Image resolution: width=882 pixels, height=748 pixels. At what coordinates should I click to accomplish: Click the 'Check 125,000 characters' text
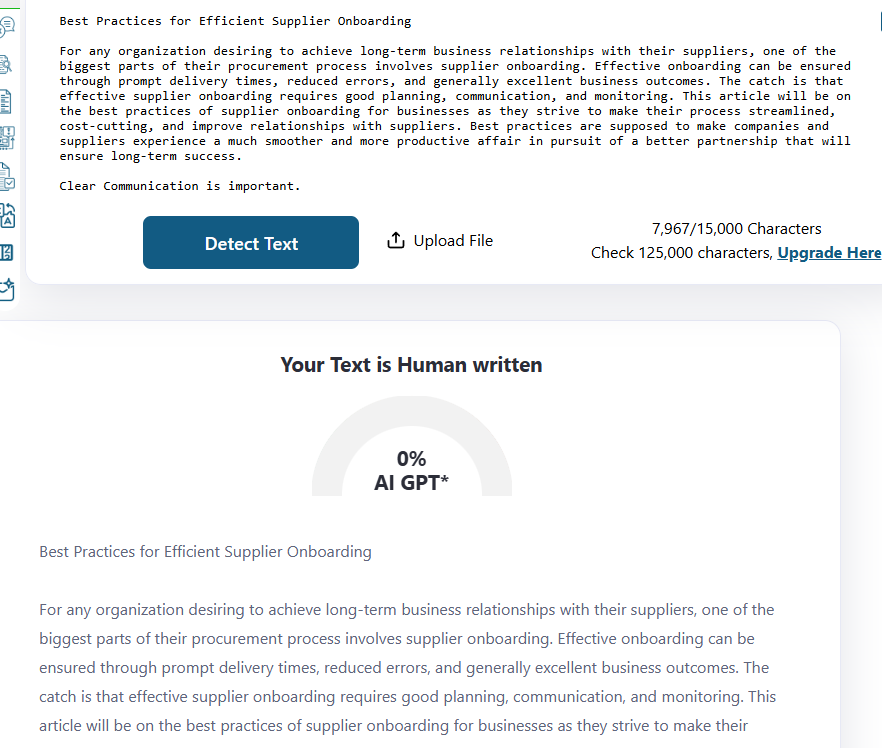(681, 253)
